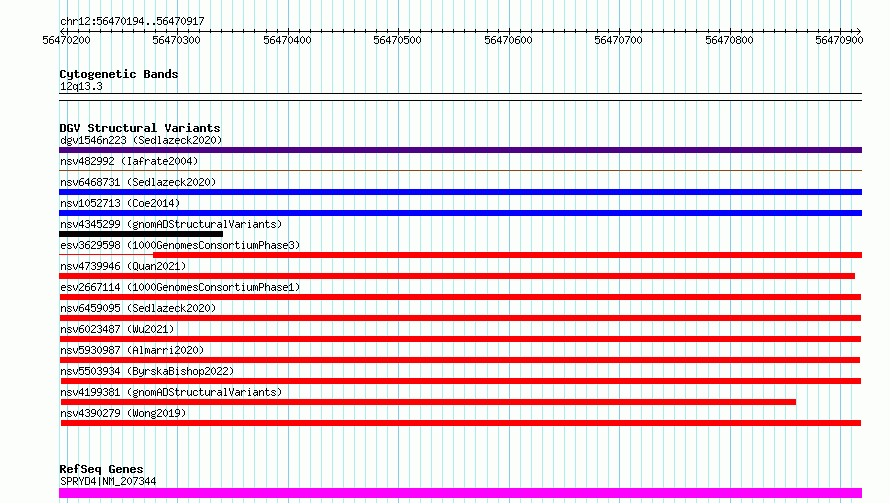Viewport: 890px width, 503px height.
Task: Click the 12q13.3 band label
Action: pyautogui.click(x=81, y=86)
